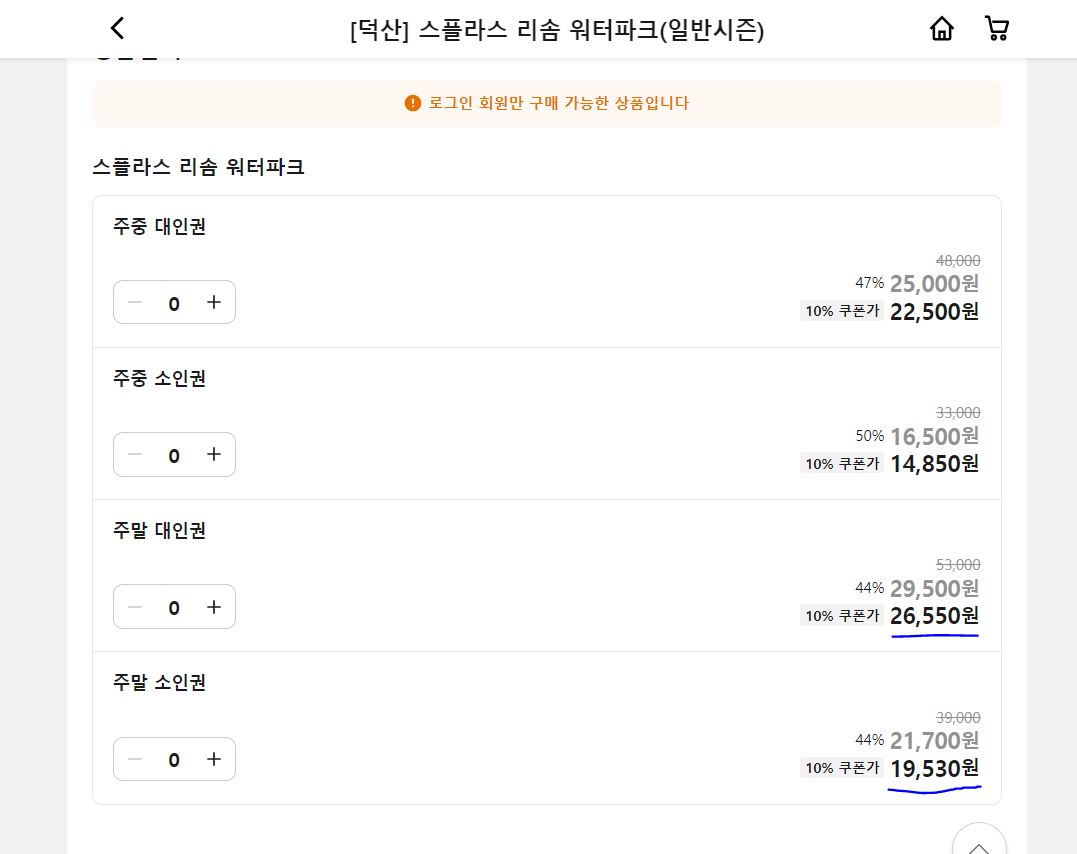Click the strikethrough original price 48,000
The width and height of the screenshot is (1077, 854).
click(957, 260)
